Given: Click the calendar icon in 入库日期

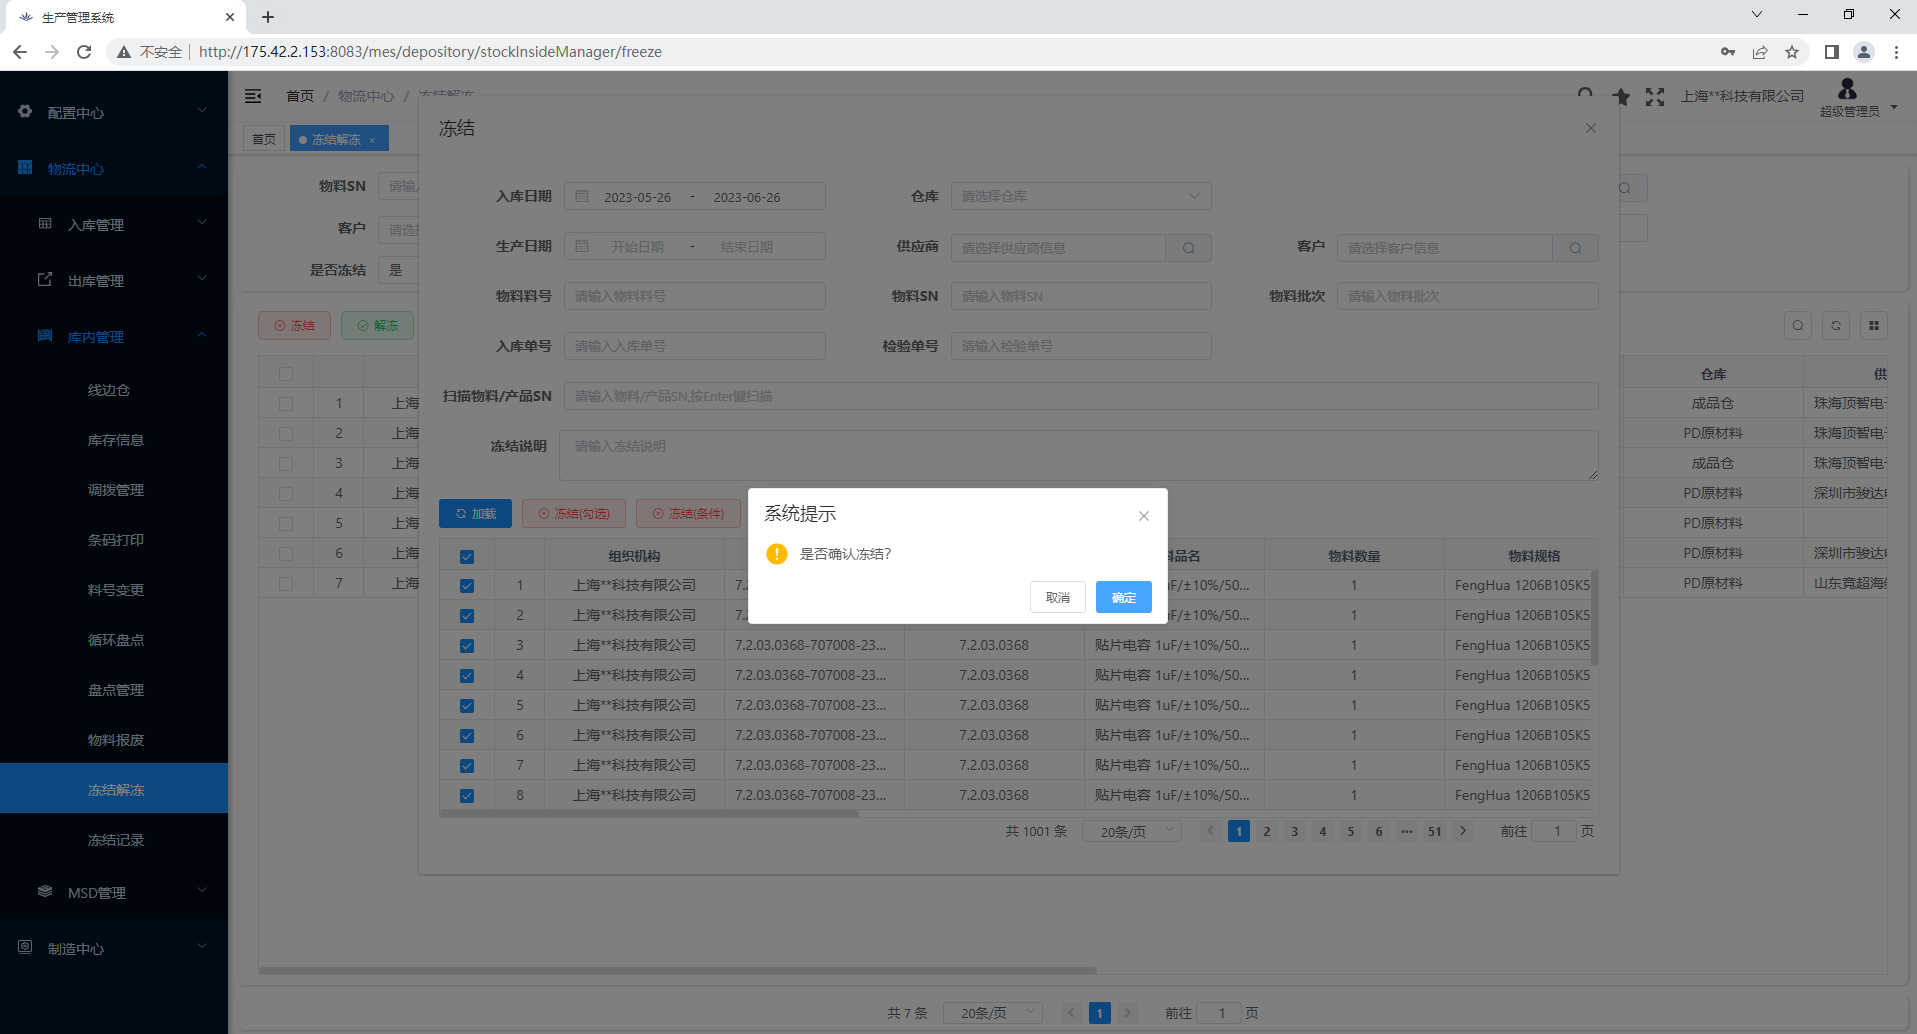Looking at the screenshot, I should (582, 197).
